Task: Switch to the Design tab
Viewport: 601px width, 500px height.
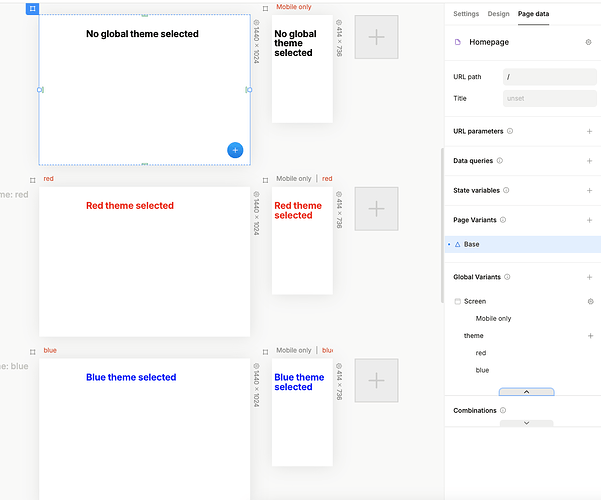Action: coord(498,14)
